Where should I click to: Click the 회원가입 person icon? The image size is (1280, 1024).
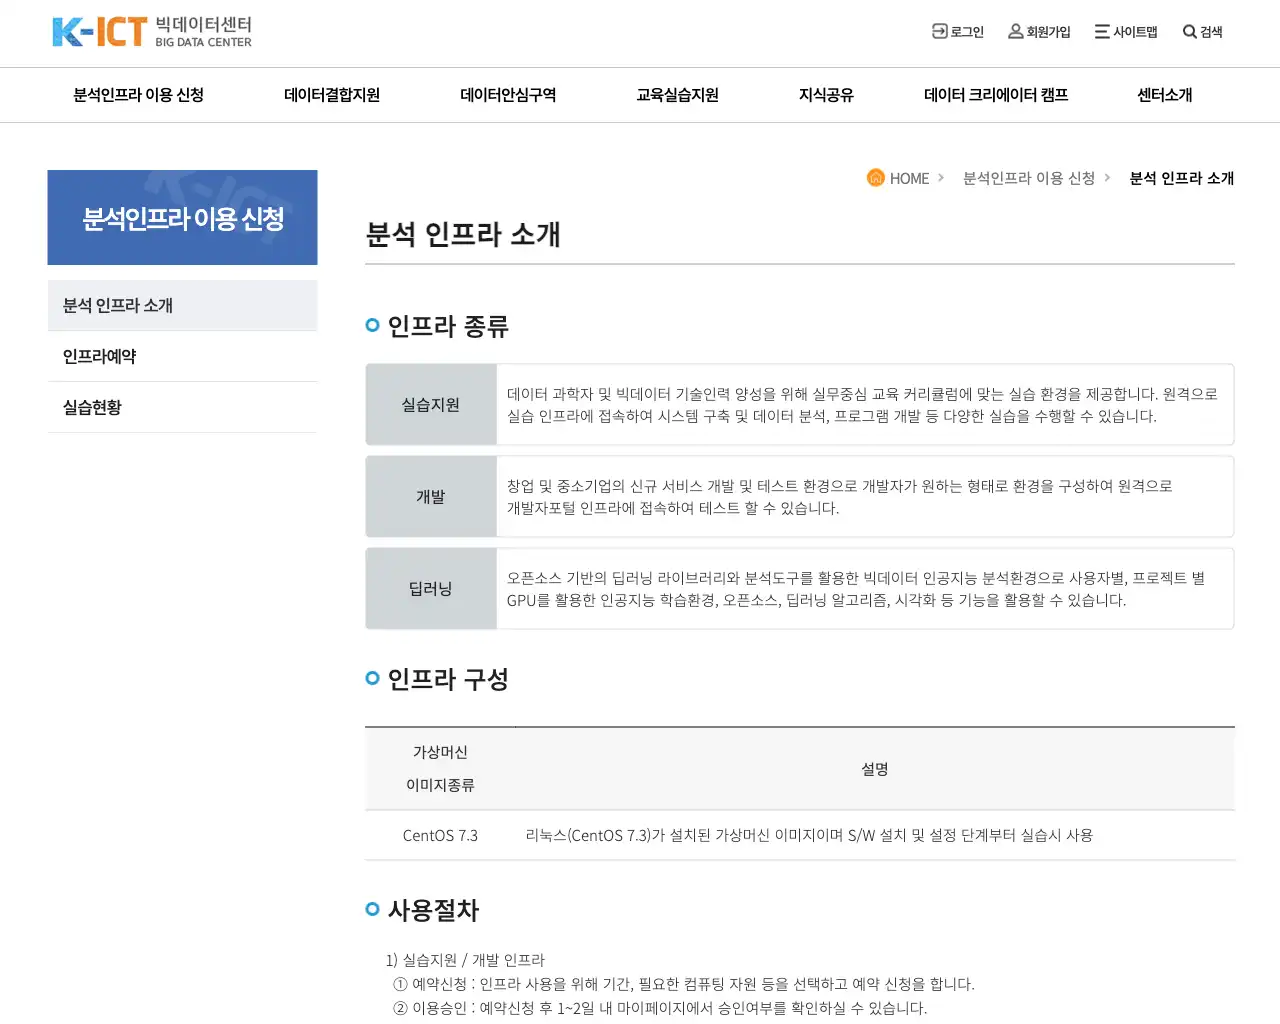tap(1015, 31)
